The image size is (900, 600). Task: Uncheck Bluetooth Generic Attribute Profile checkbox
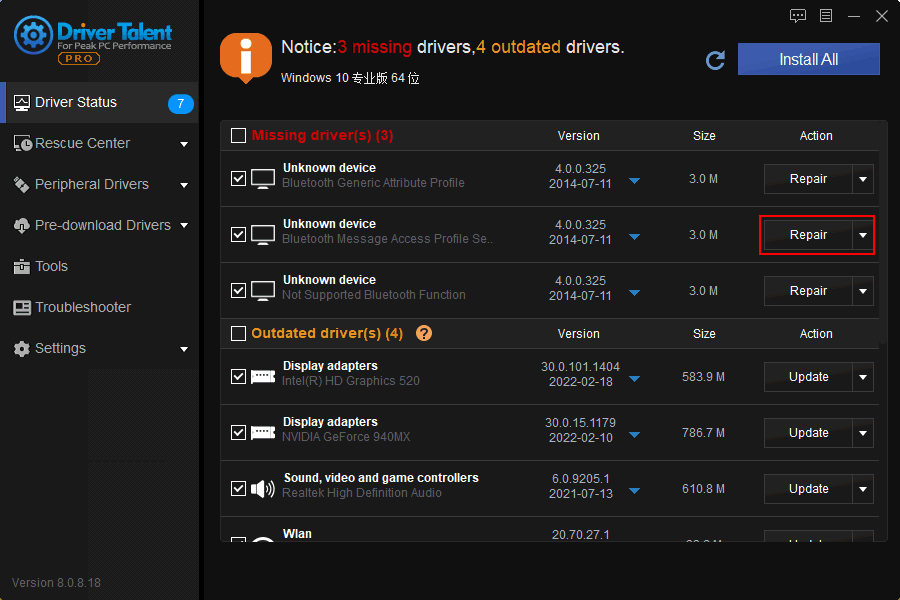[x=238, y=179]
